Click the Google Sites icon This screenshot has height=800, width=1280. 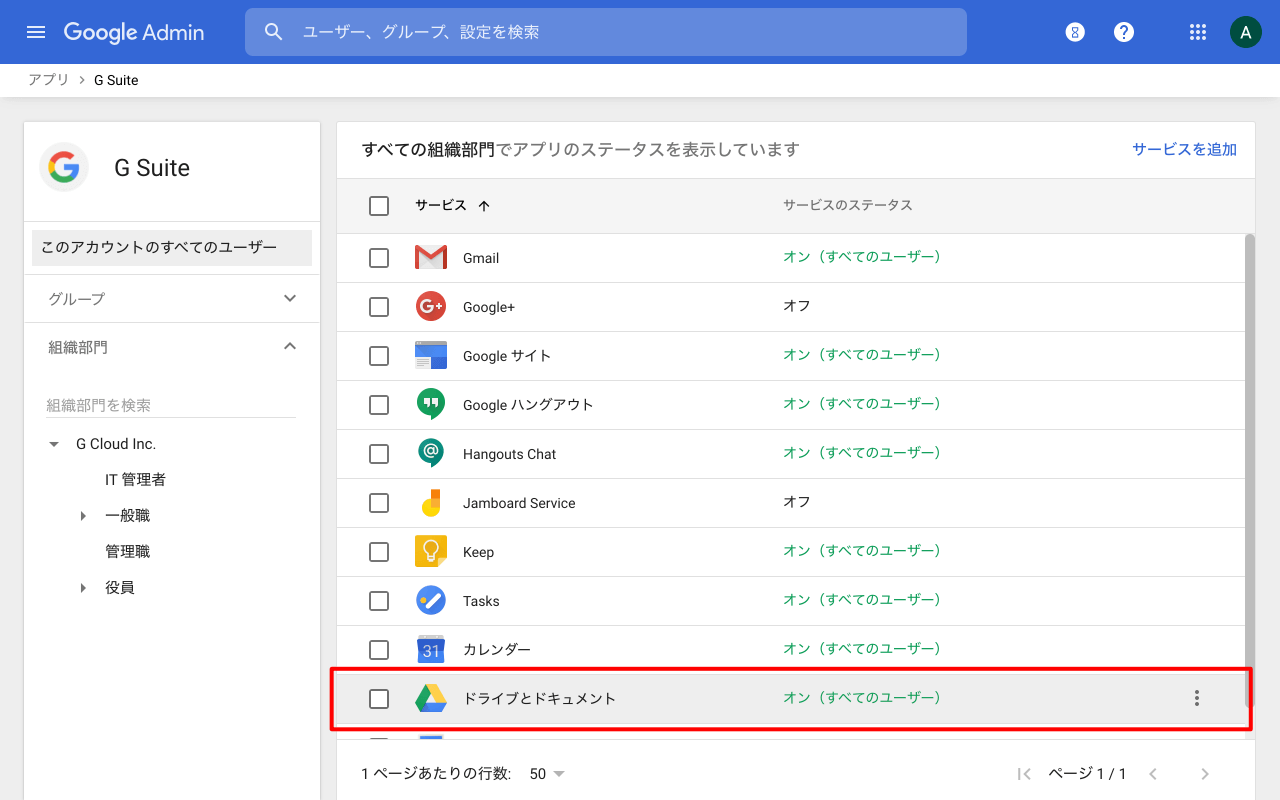[431, 356]
